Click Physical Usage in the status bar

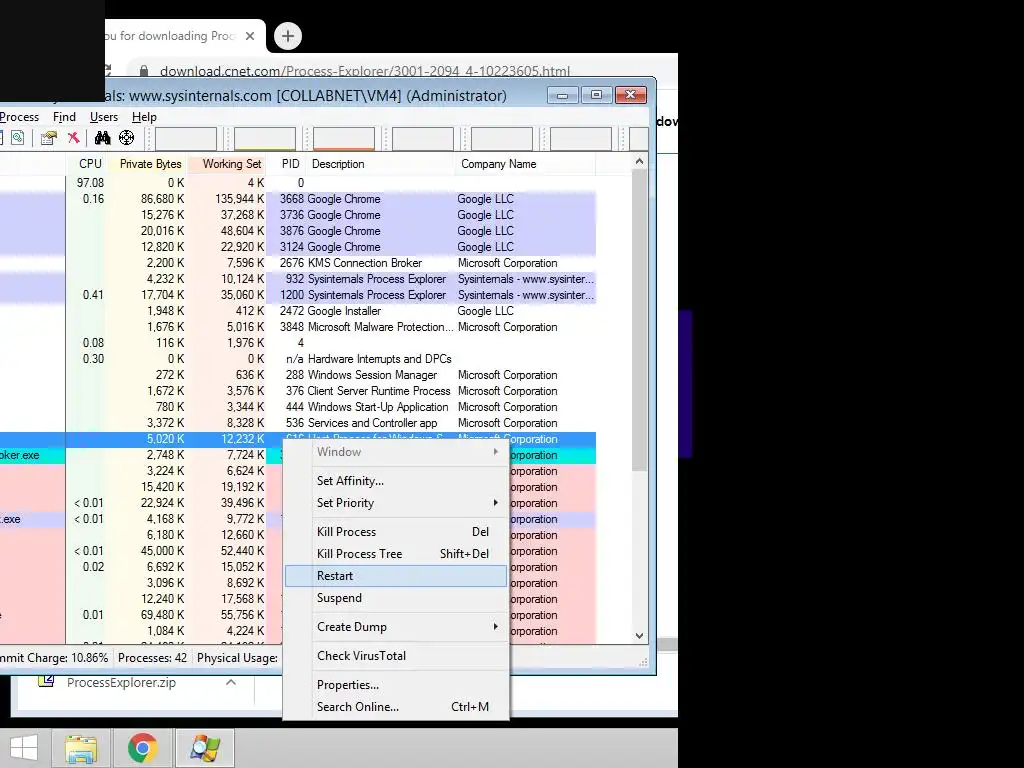point(238,658)
